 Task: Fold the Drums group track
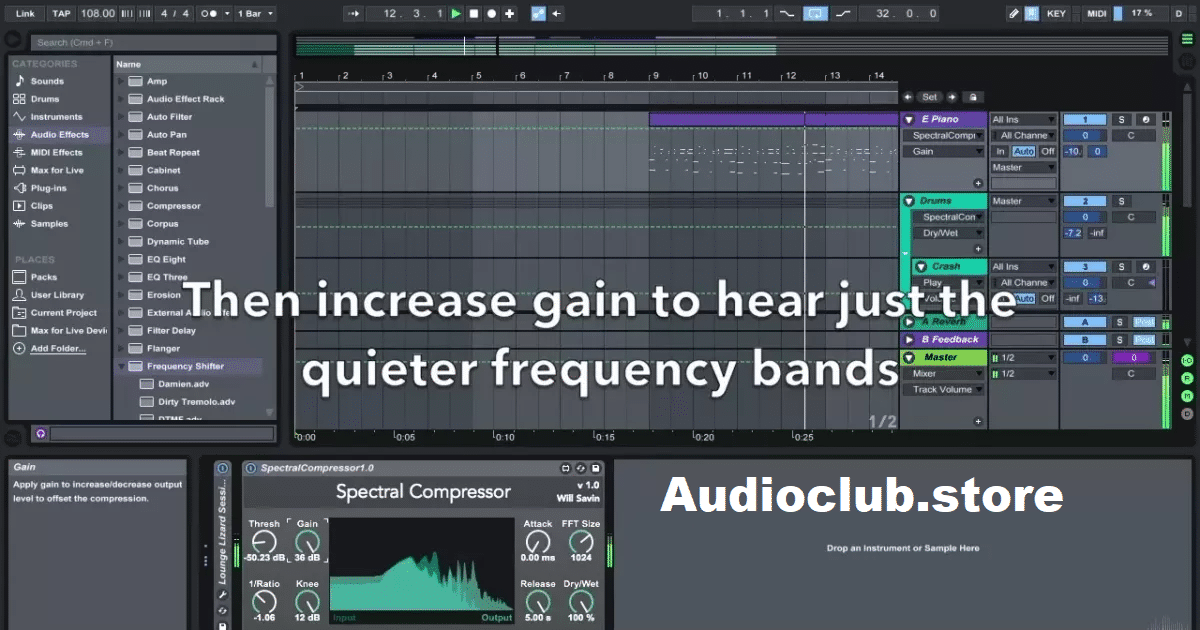[x=909, y=201]
